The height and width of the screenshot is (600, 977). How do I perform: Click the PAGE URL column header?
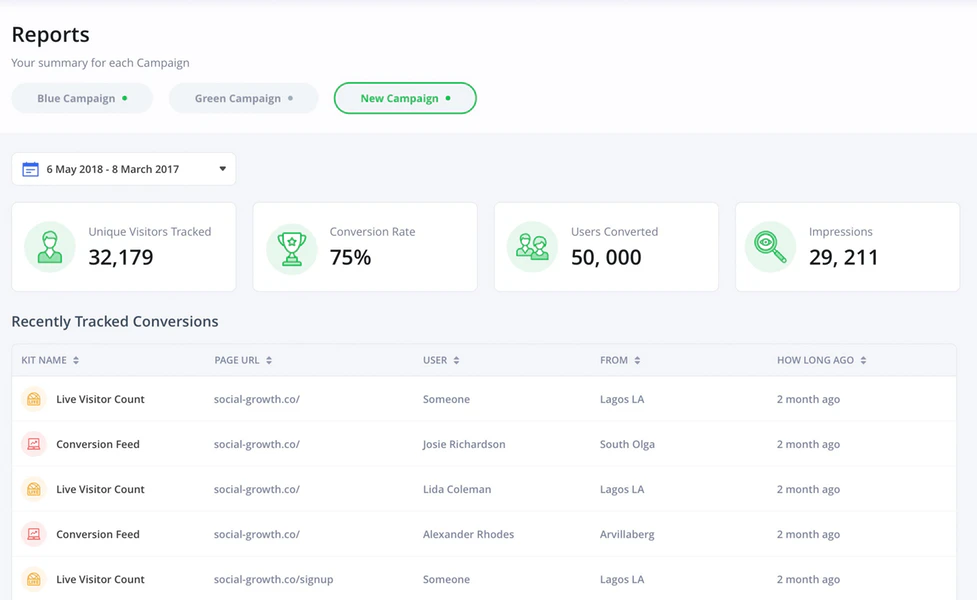[x=237, y=360]
